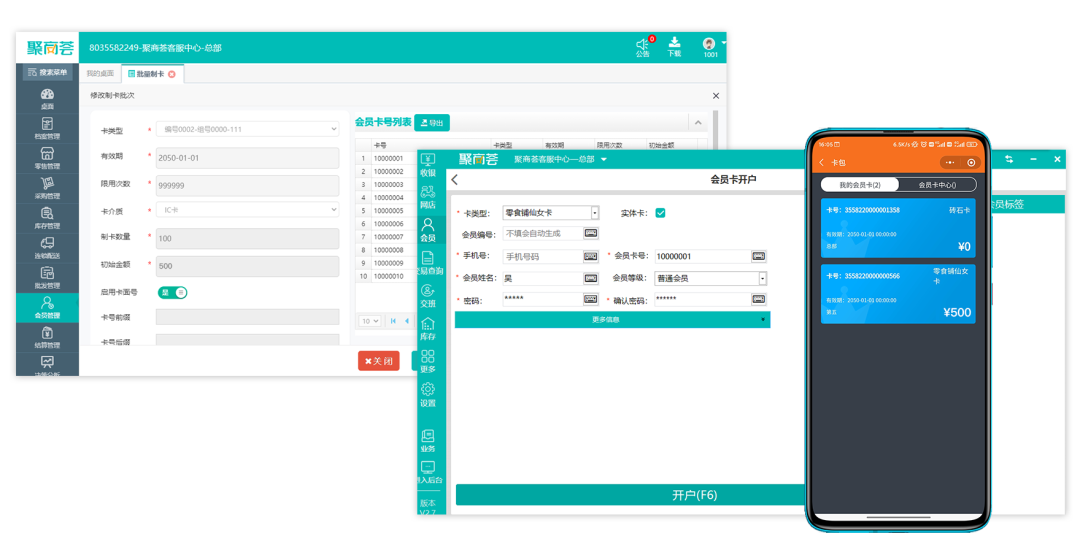Open the 卡介质 dropdown

tap(247, 210)
